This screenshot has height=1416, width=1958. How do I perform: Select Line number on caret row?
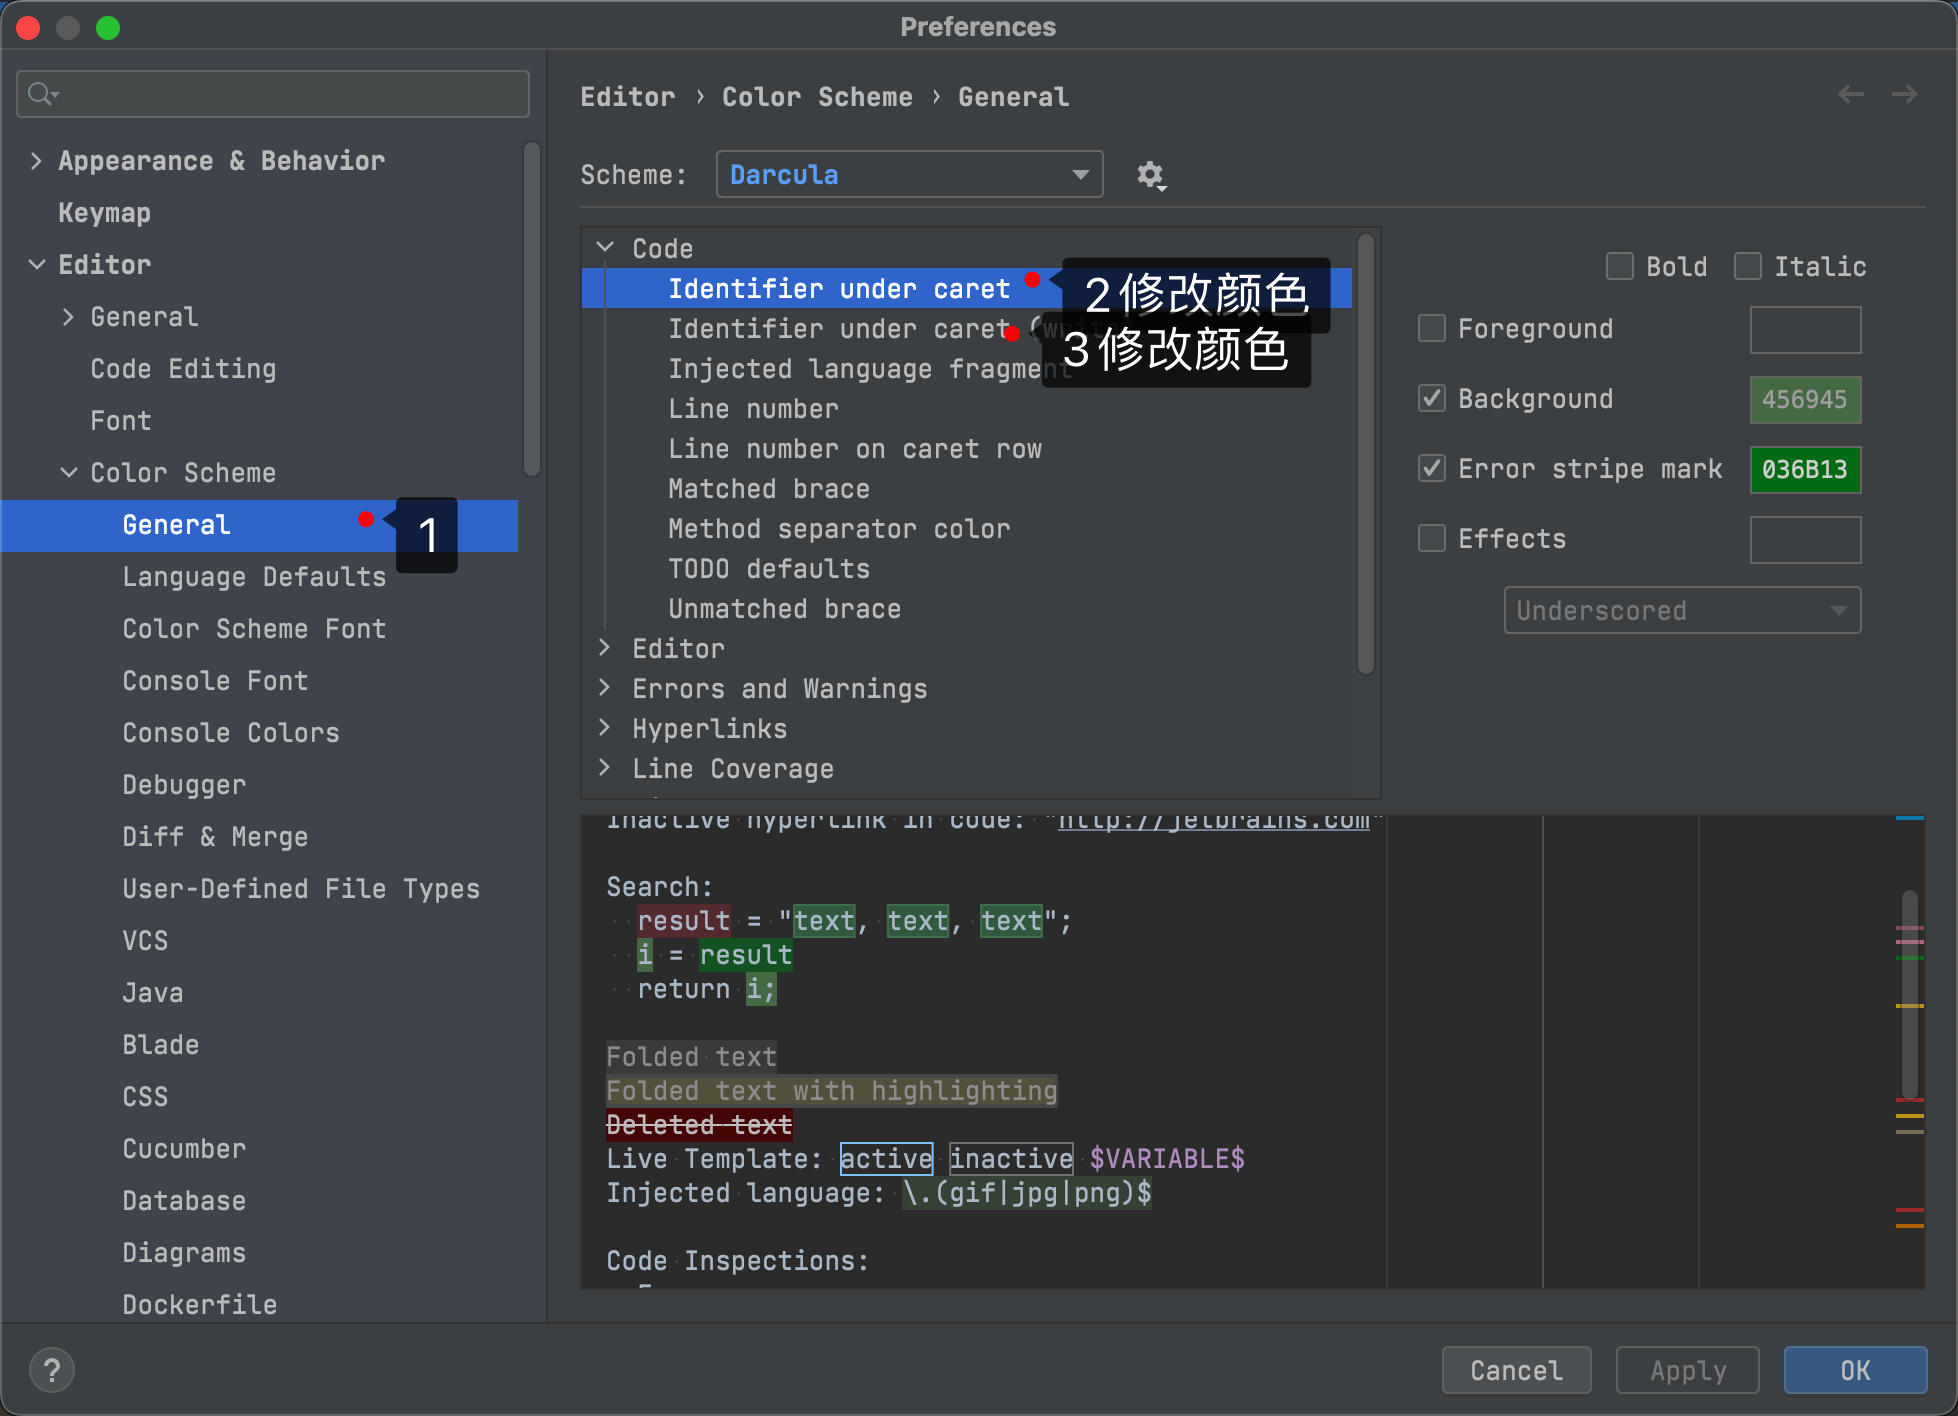(x=855, y=449)
